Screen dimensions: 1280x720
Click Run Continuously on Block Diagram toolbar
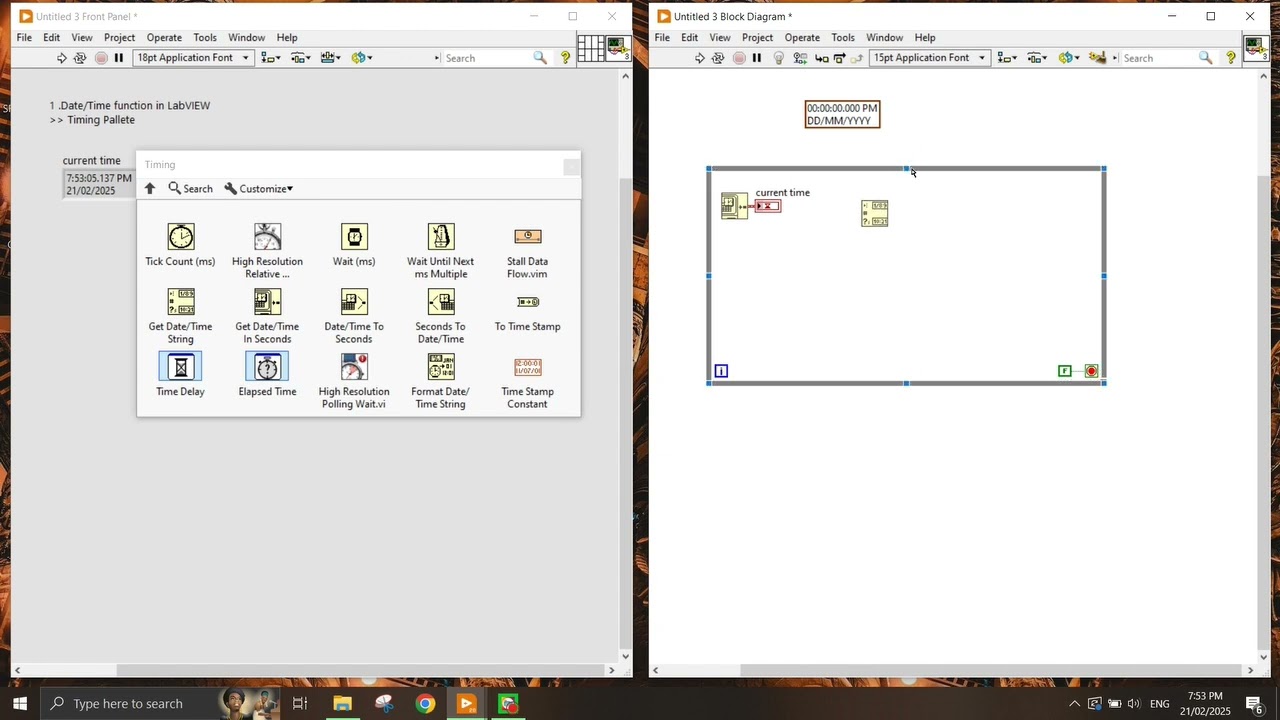tap(718, 58)
